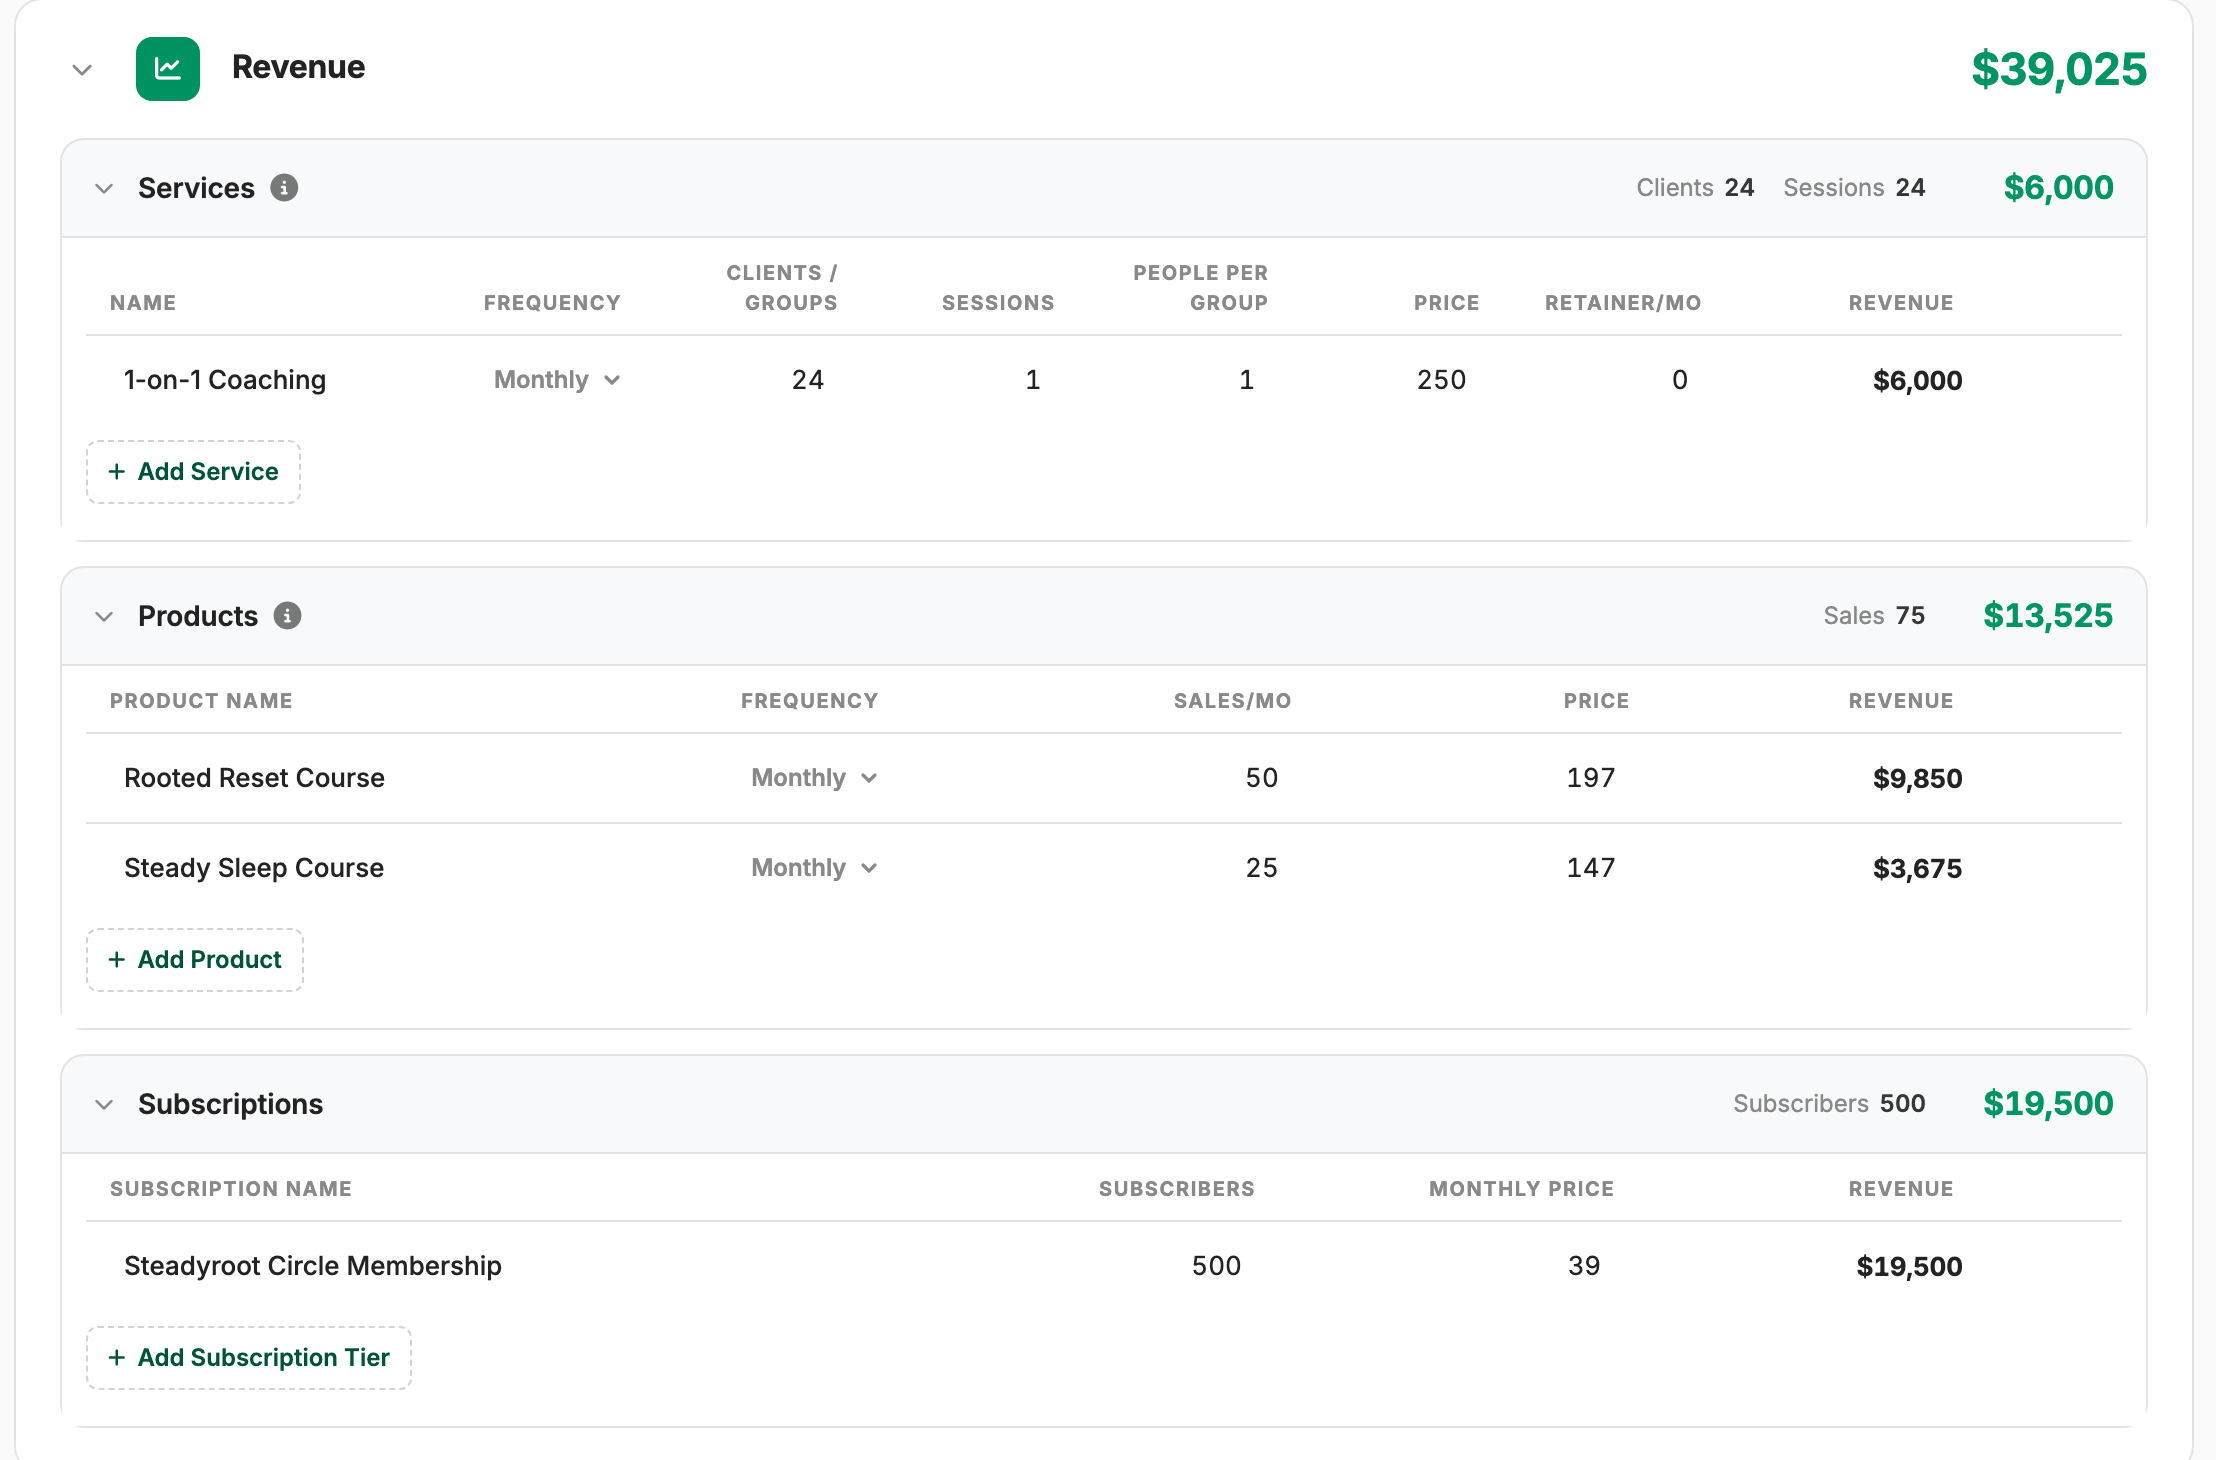Click the Sales 75 summary
The height and width of the screenshot is (1460, 2216).
pyautogui.click(x=1874, y=616)
